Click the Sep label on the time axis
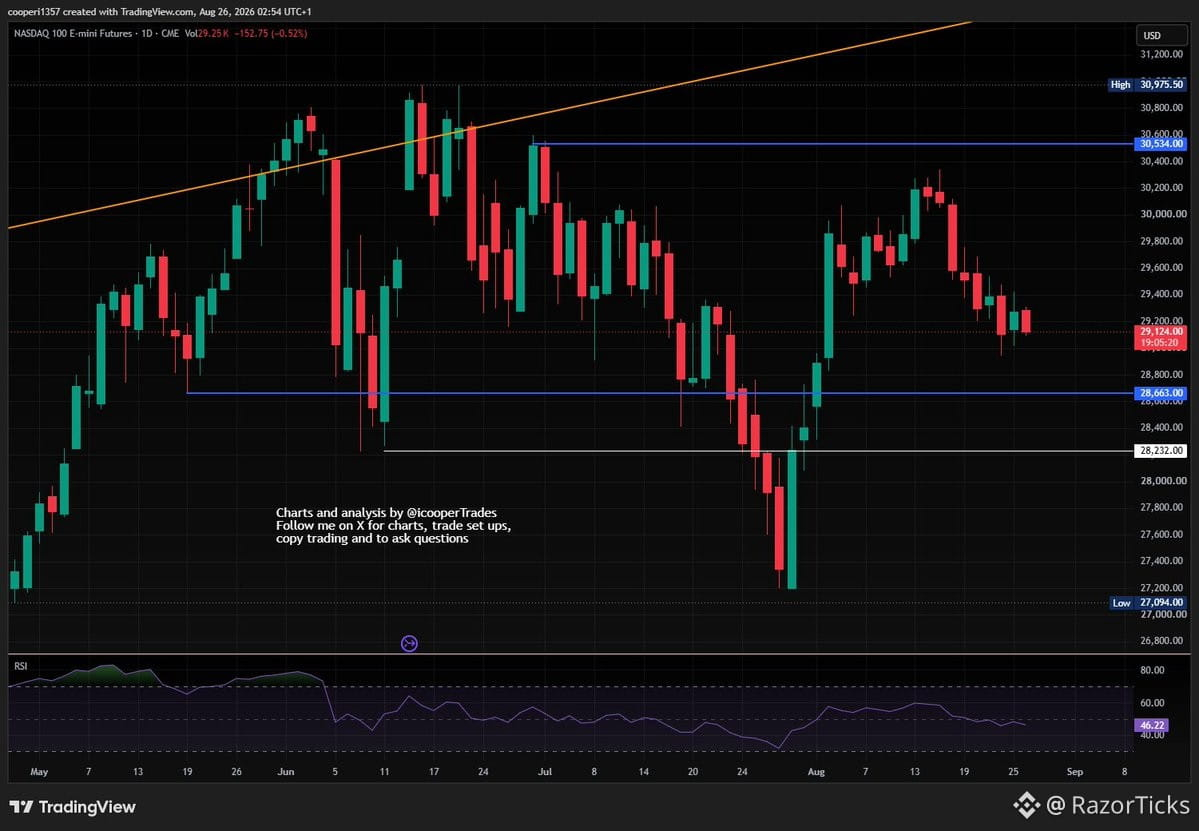Image resolution: width=1199 pixels, height=831 pixels. (x=1075, y=772)
